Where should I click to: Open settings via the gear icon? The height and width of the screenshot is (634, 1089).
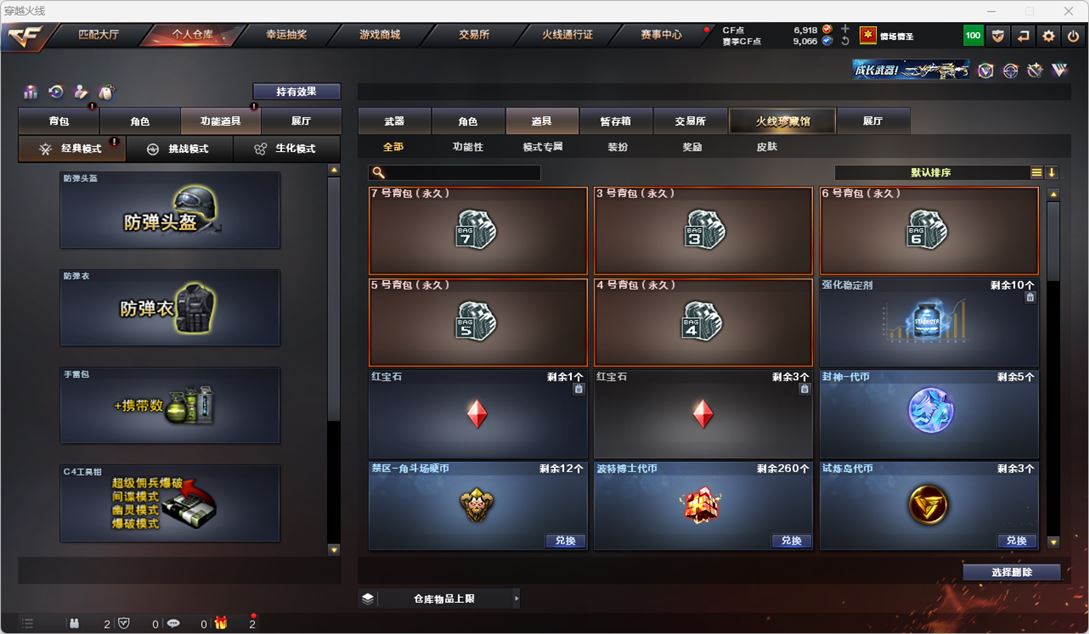[x=1048, y=36]
